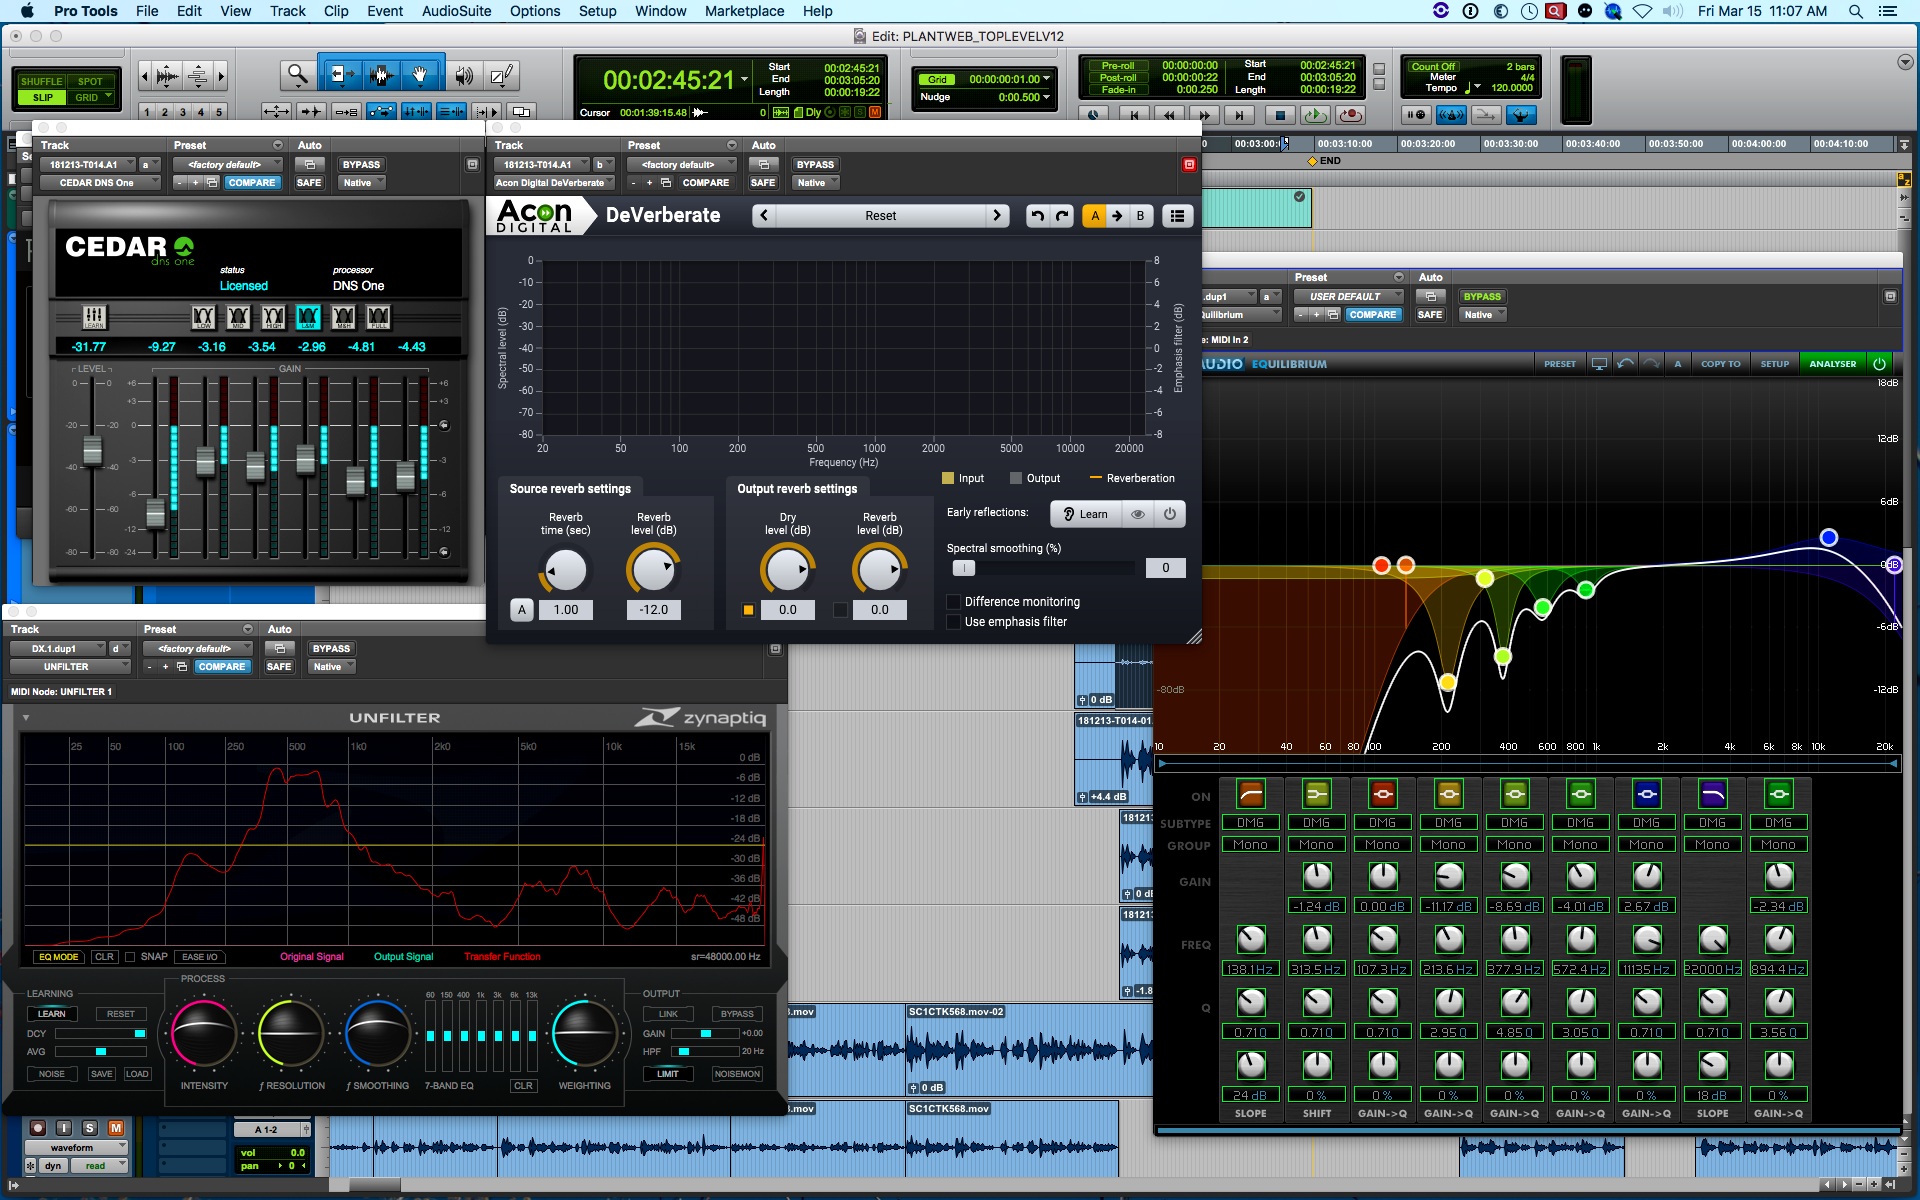Click the Play transport button
Screen dimensions: 1920x1200
pos(1315,115)
